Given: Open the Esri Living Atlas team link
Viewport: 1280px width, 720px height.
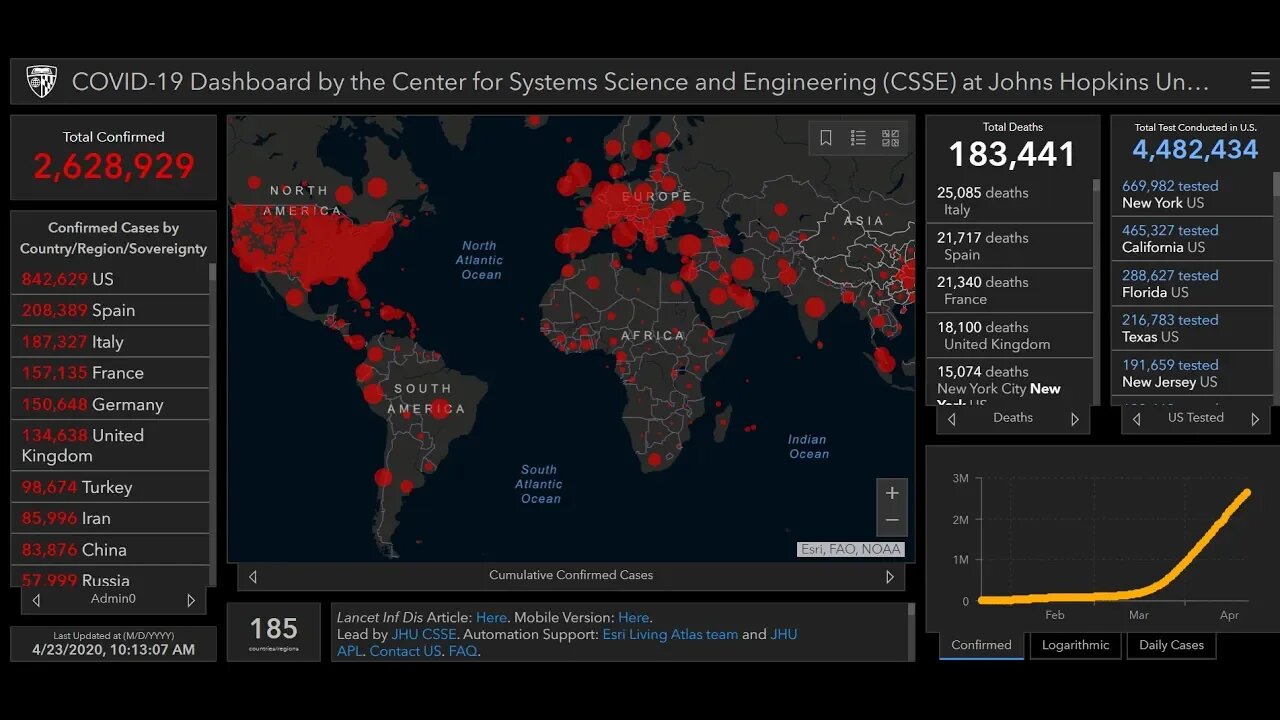Looking at the screenshot, I should (670, 634).
